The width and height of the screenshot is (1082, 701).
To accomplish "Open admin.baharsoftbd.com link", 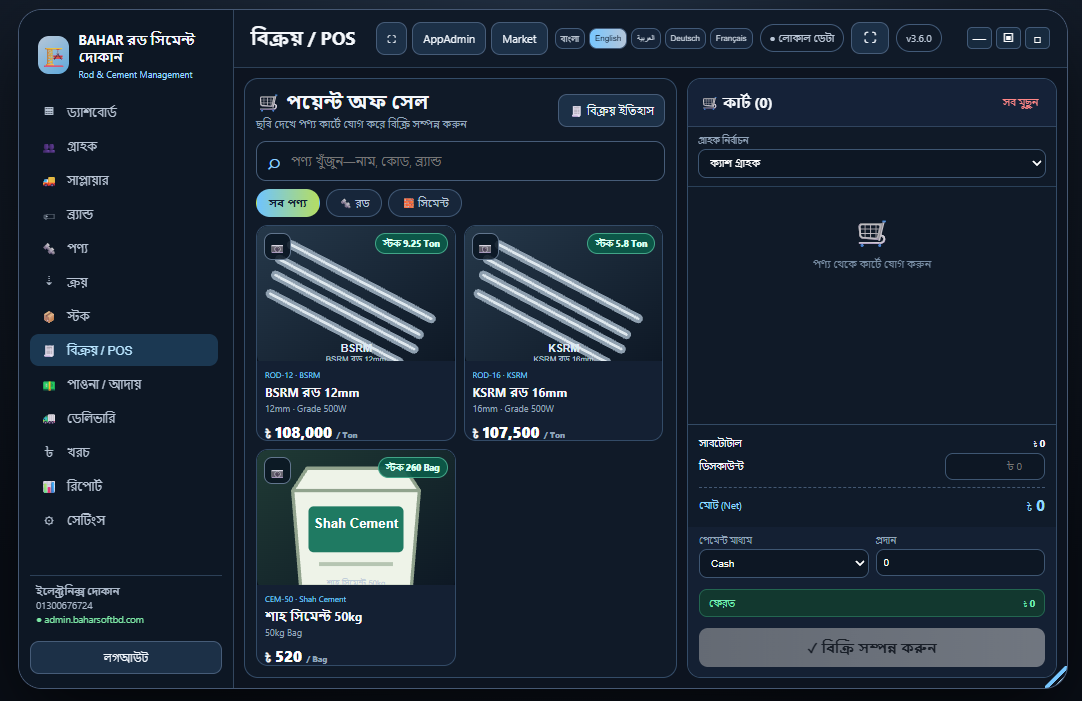I will (x=94, y=620).
